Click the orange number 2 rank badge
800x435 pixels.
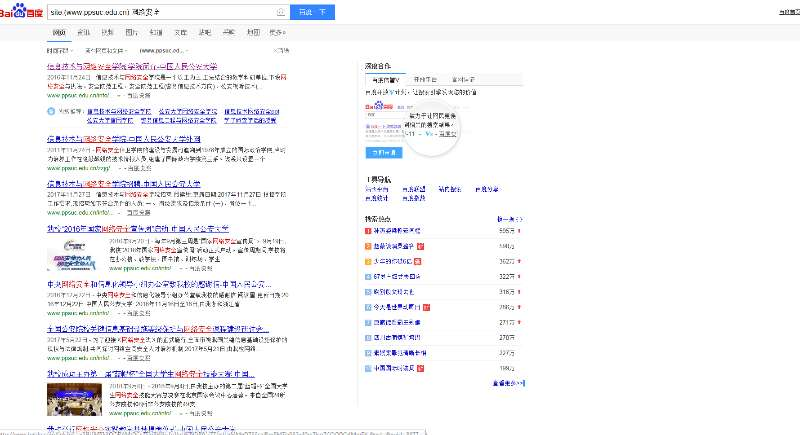coord(368,246)
